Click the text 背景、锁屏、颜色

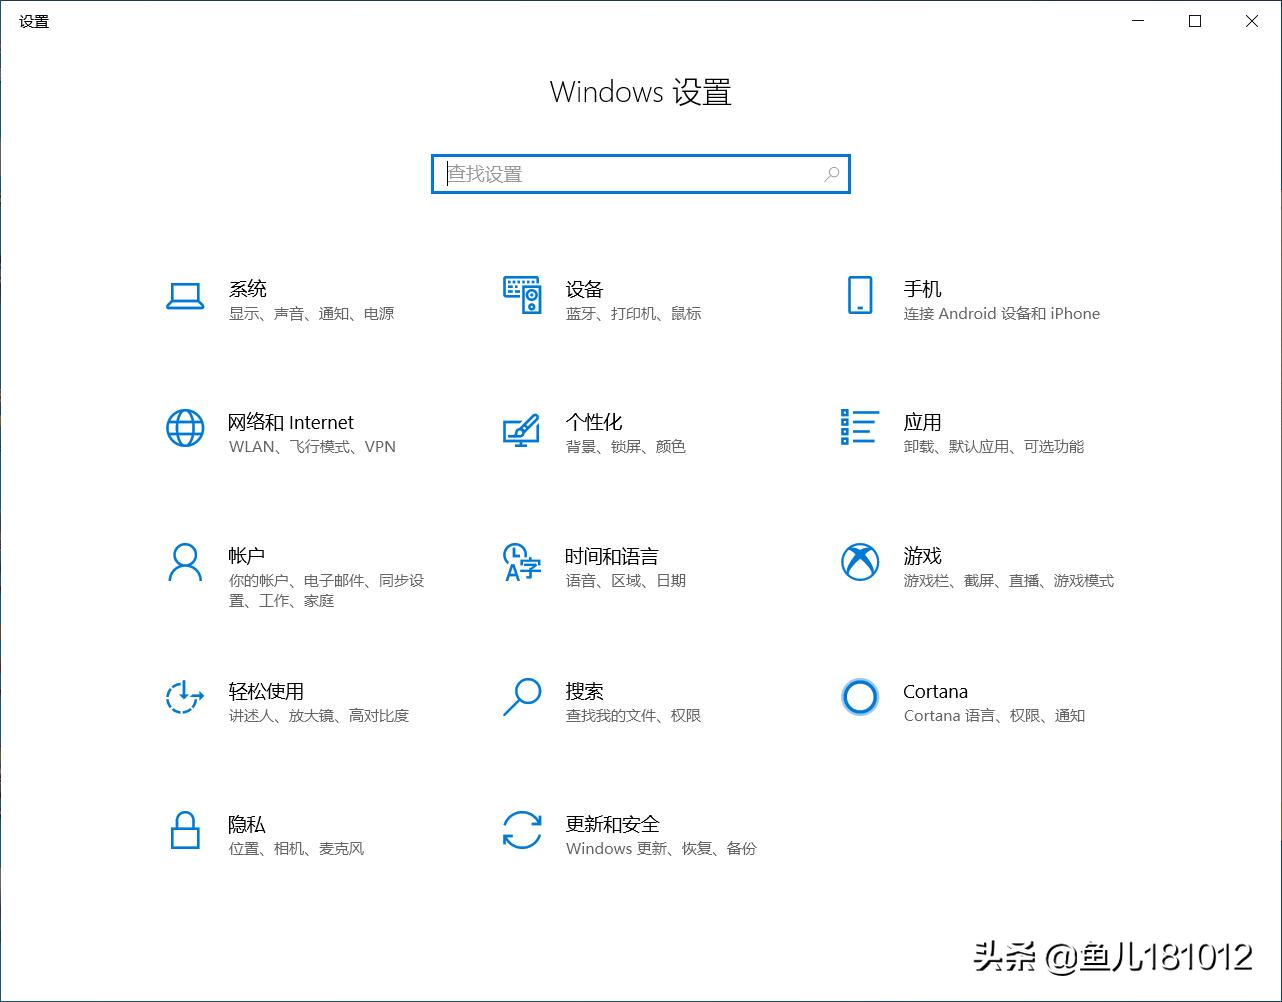(x=625, y=447)
